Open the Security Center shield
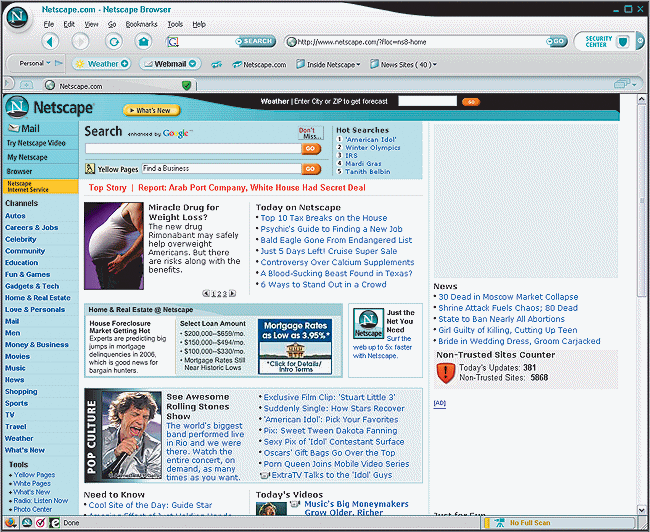Screen dimensions: 650x532 (x=622, y=41)
